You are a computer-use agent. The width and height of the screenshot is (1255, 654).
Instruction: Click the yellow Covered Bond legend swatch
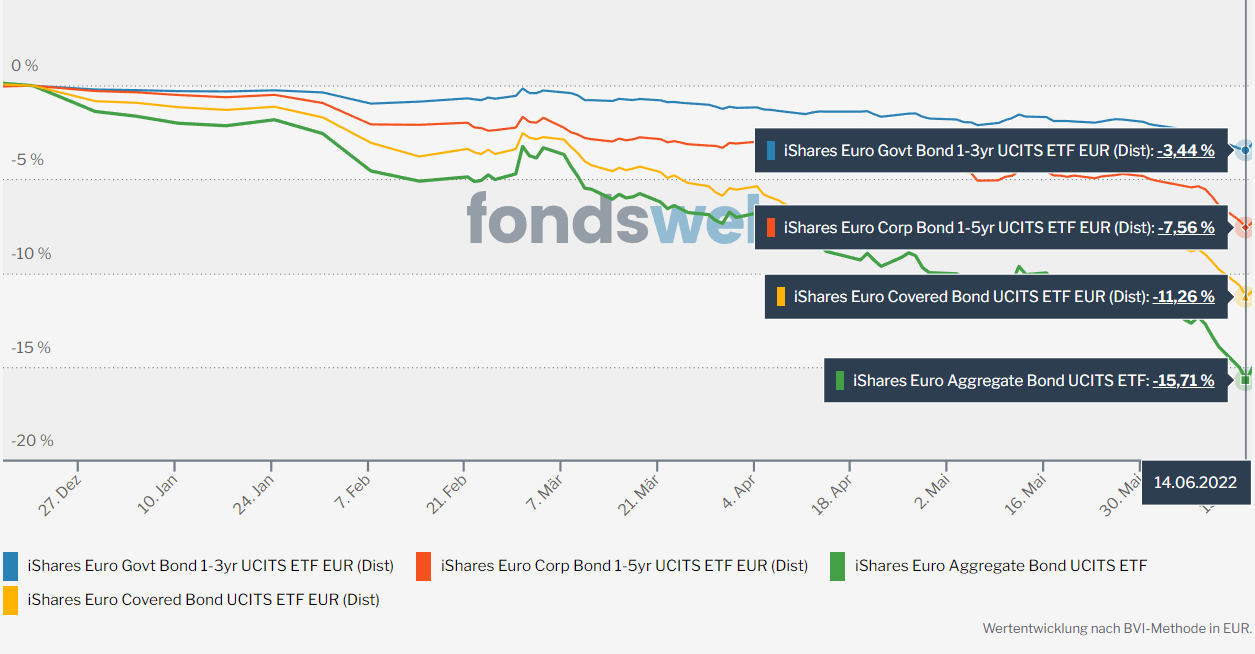(x=11, y=600)
